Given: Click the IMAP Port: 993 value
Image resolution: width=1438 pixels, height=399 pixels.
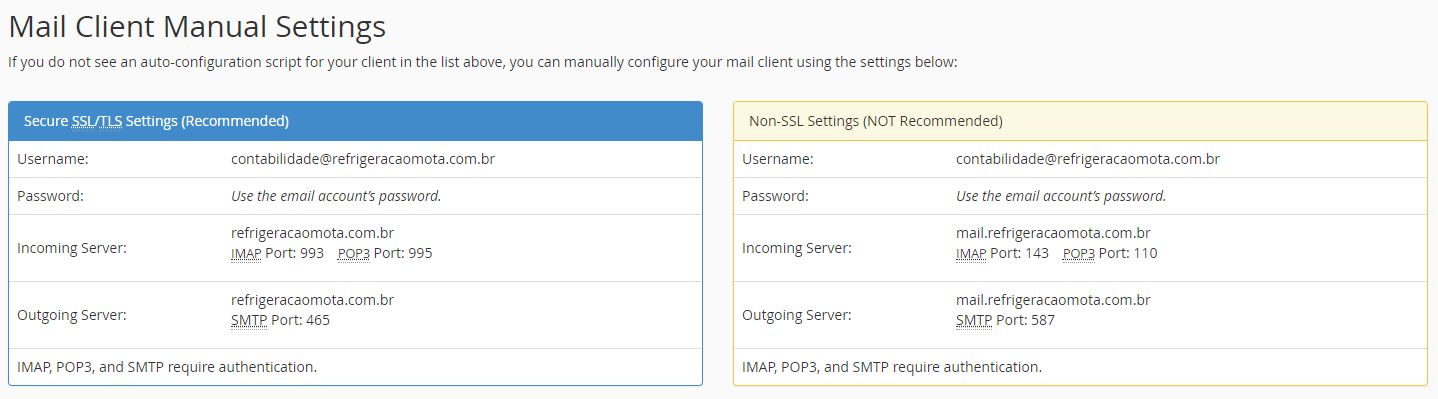Looking at the screenshot, I should (x=277, y=253).
